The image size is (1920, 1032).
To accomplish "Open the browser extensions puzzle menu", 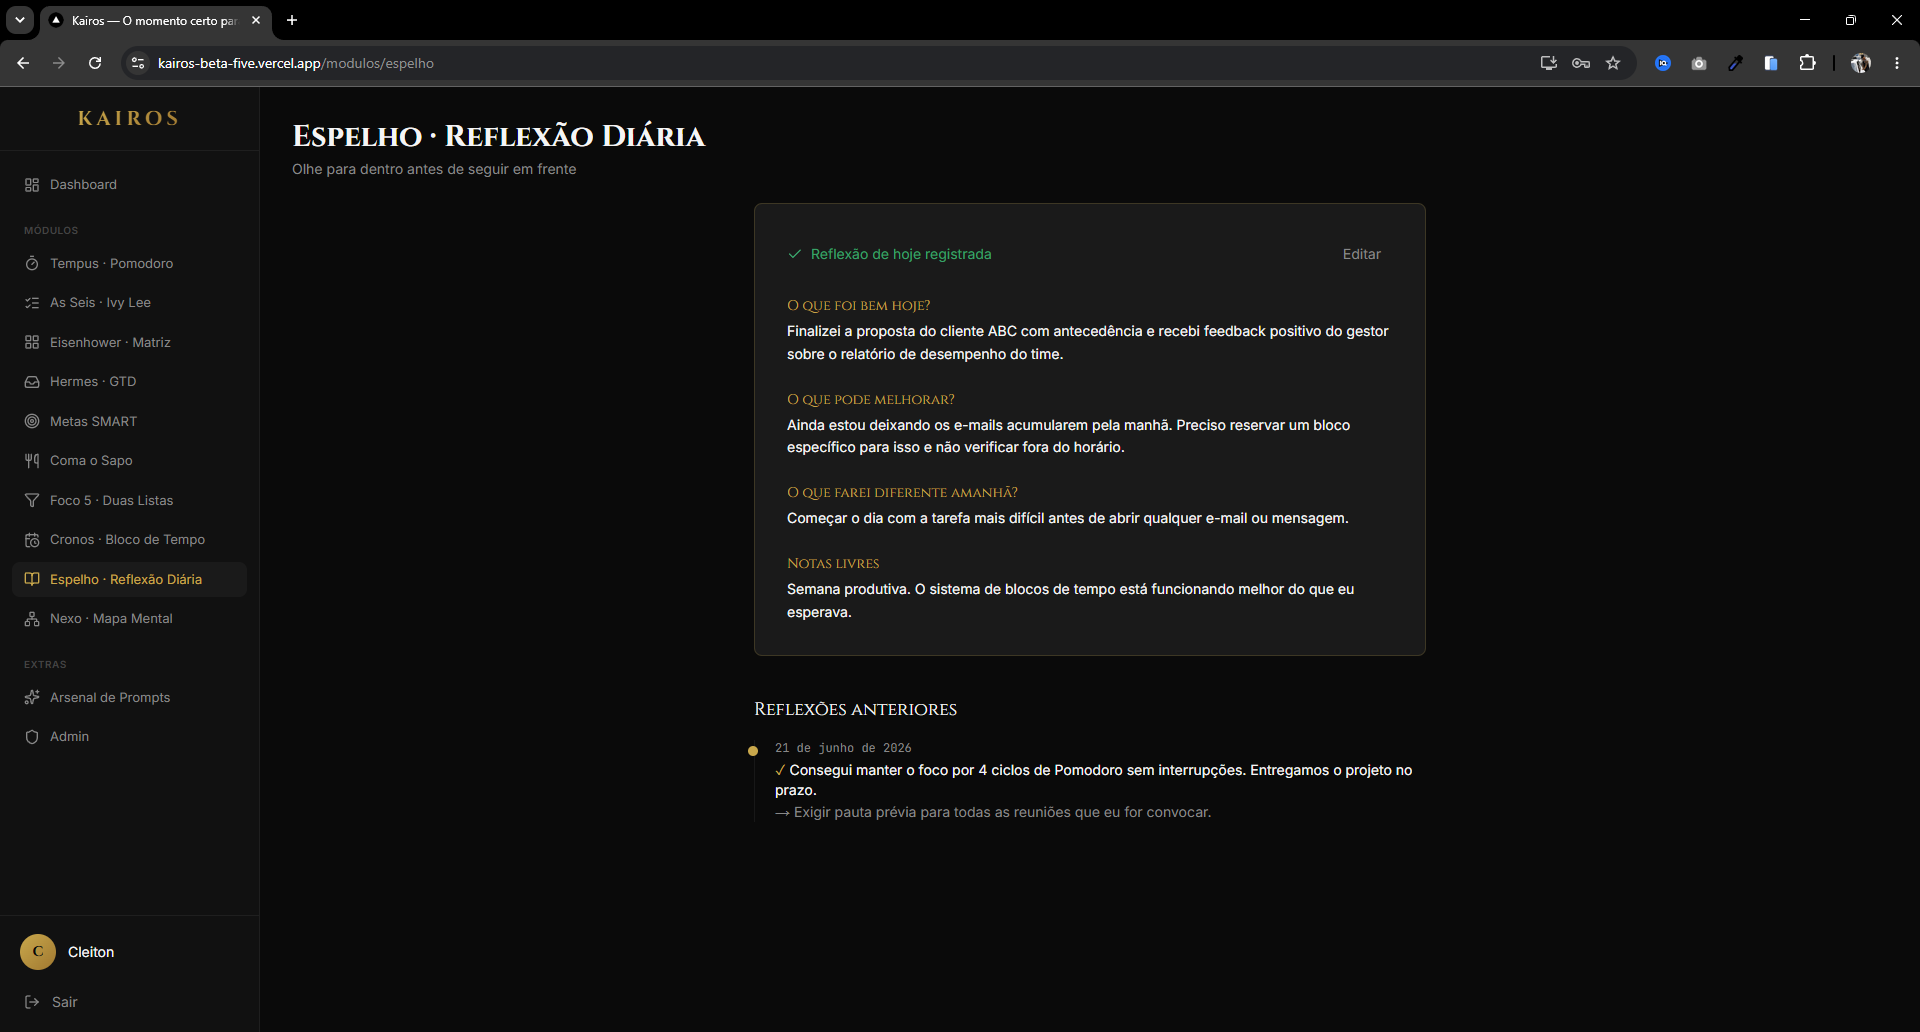I will pos(1807,63).
